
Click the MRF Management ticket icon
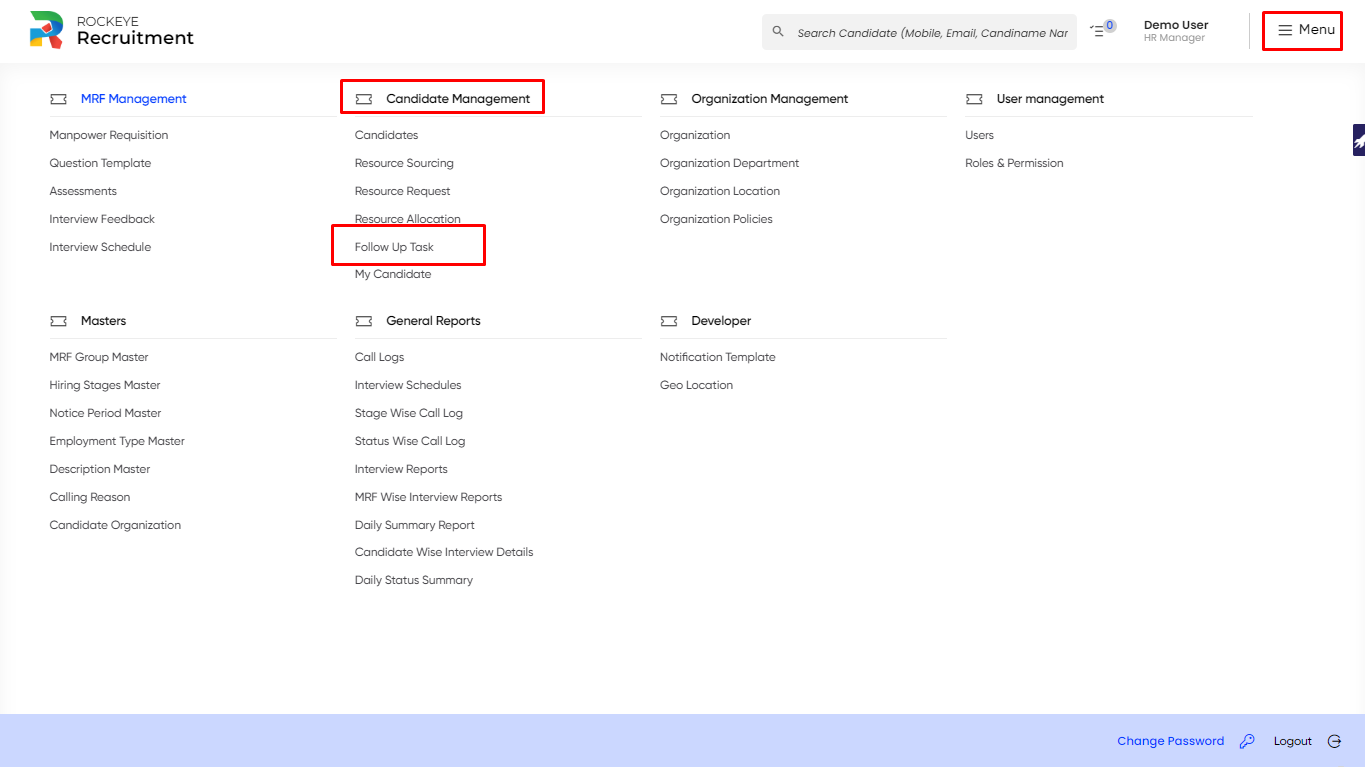pos(58,99)
